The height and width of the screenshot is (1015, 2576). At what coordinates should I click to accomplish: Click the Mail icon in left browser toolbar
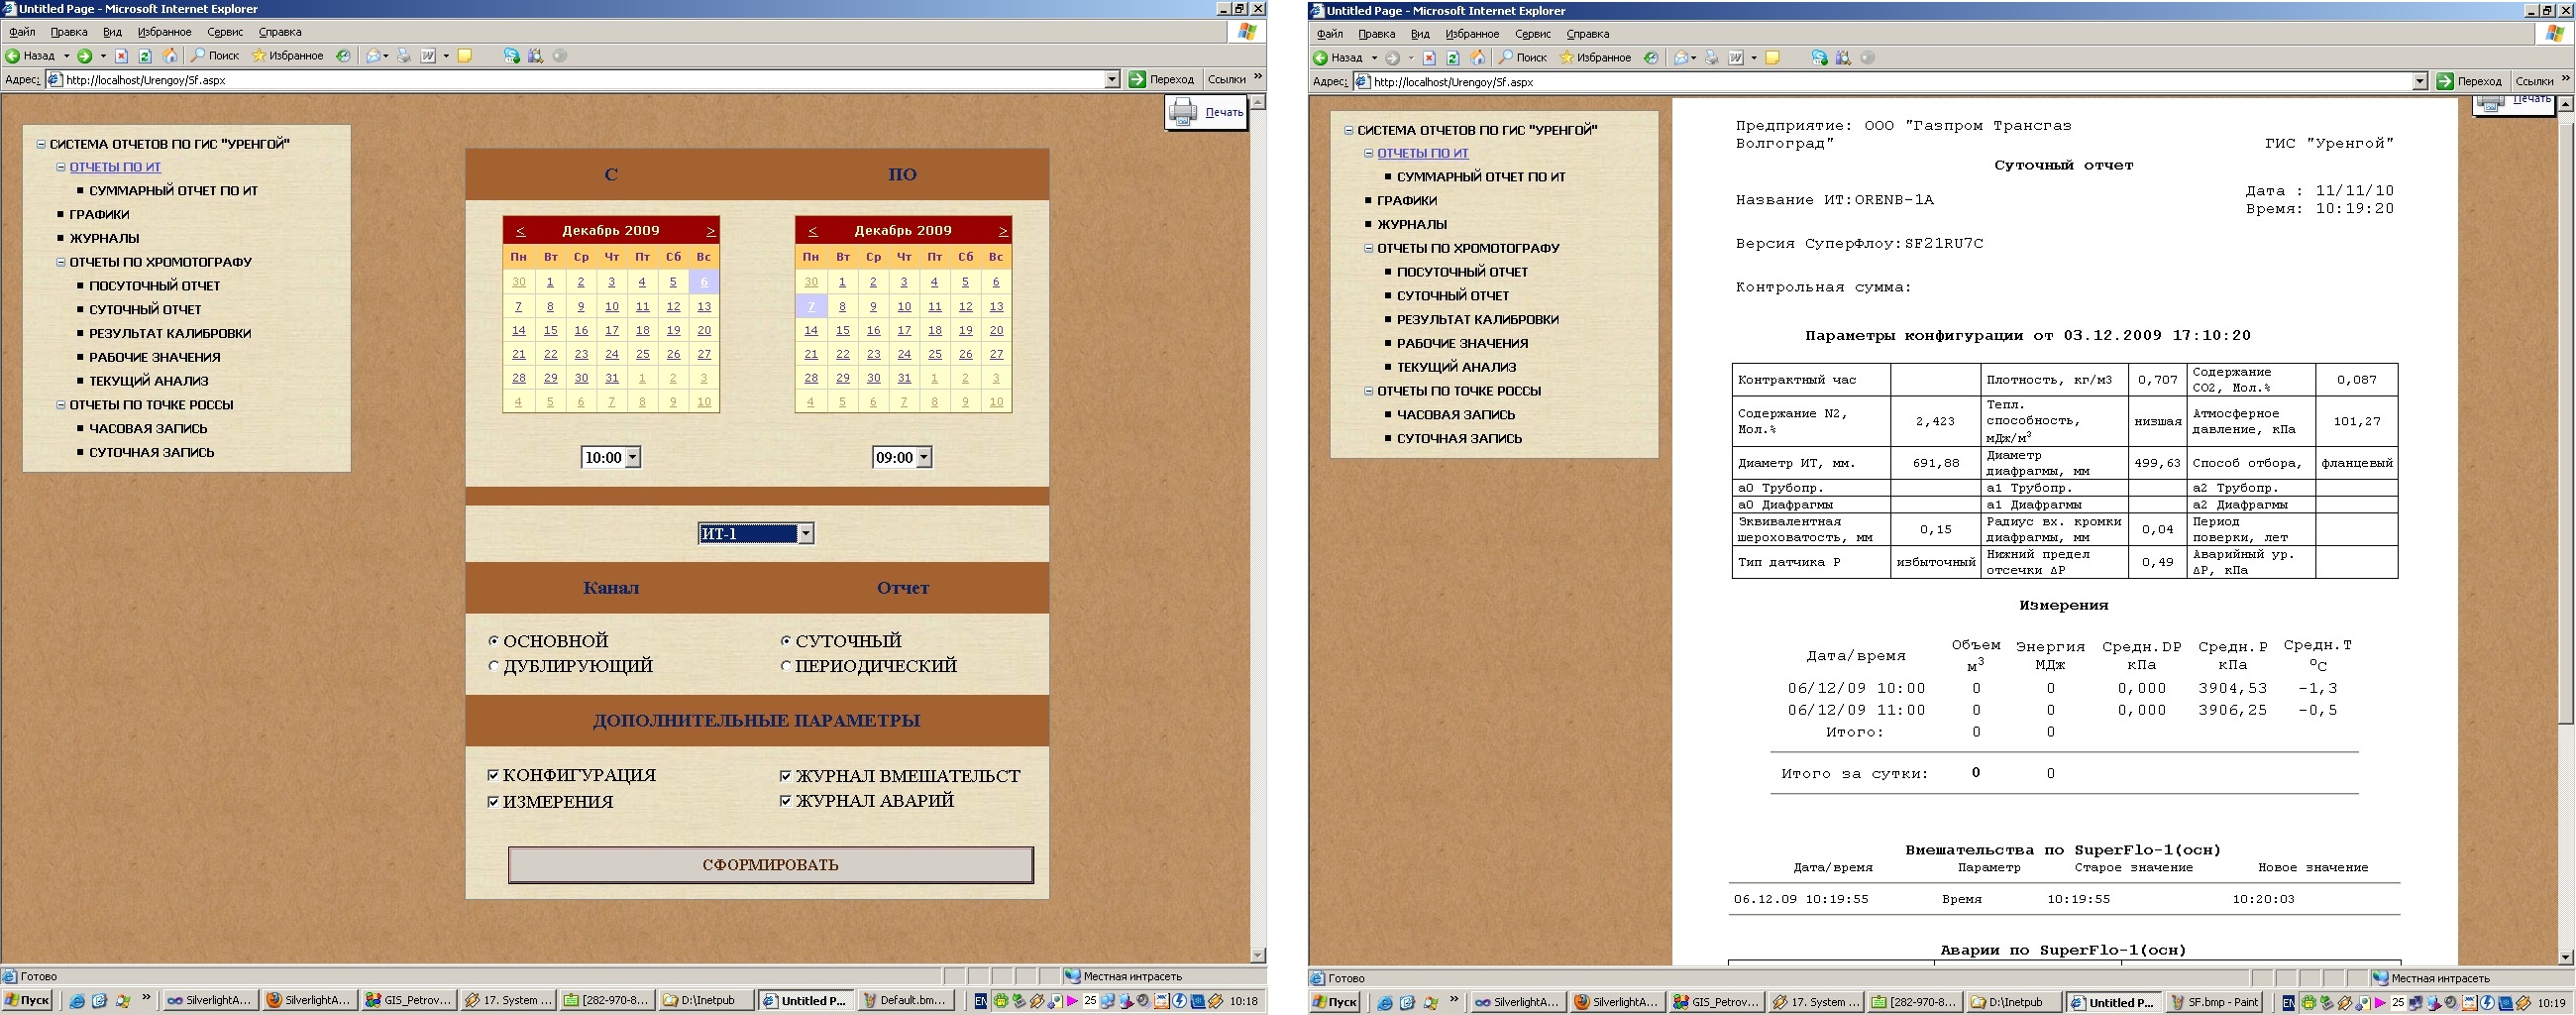374,56
